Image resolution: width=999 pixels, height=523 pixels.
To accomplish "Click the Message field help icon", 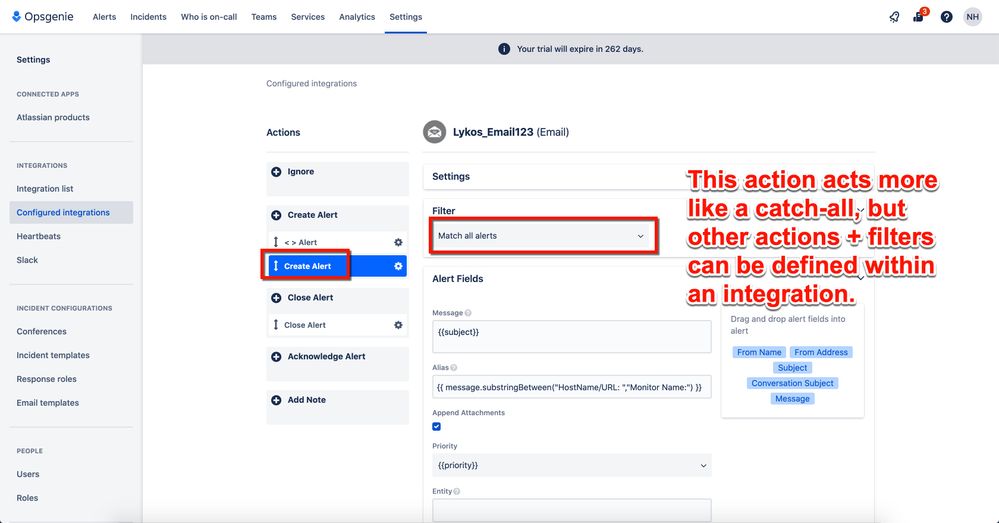I will pos(468,313).
